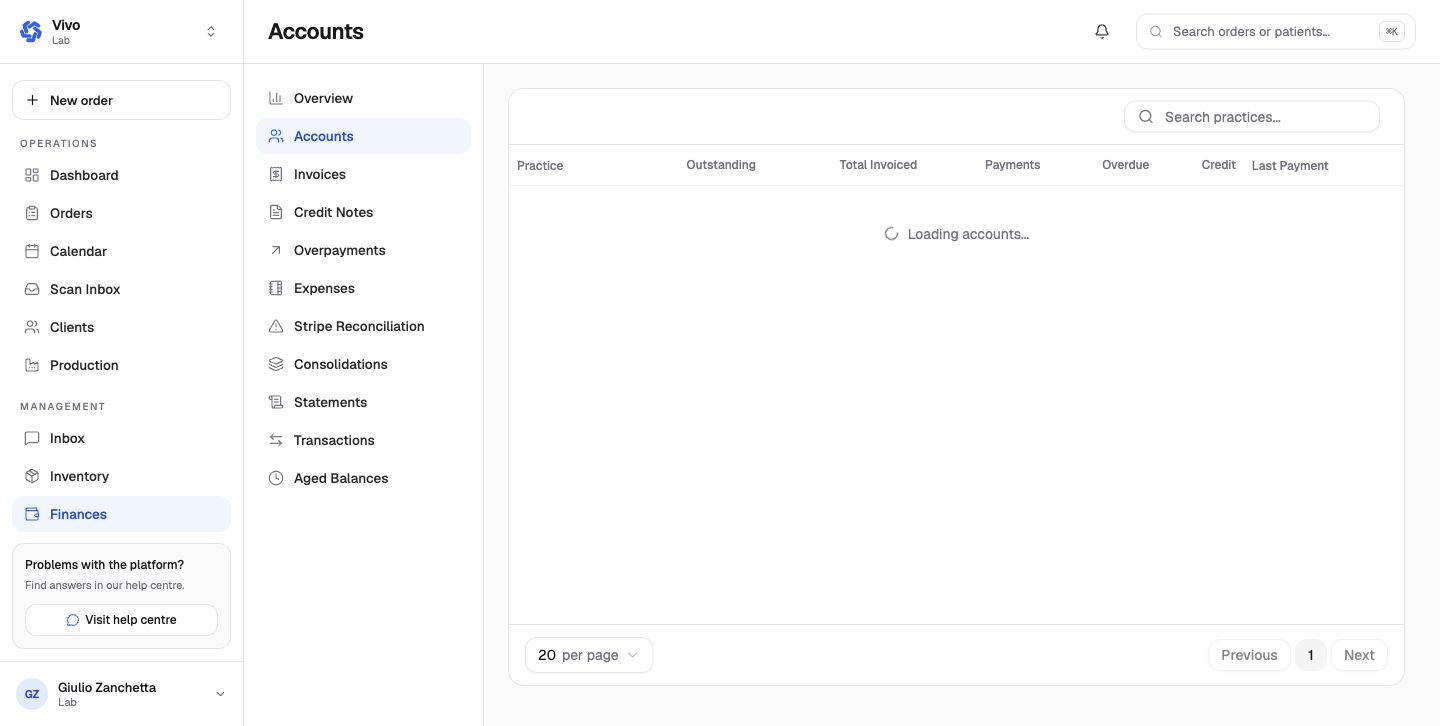This screenshot has width=1440, height=726.
Task: Click the Overdue column header
Action: [1125, 165]
